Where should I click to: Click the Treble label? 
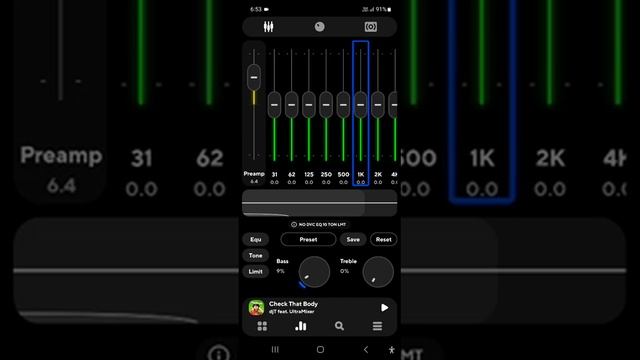click(x=349, y=261)
